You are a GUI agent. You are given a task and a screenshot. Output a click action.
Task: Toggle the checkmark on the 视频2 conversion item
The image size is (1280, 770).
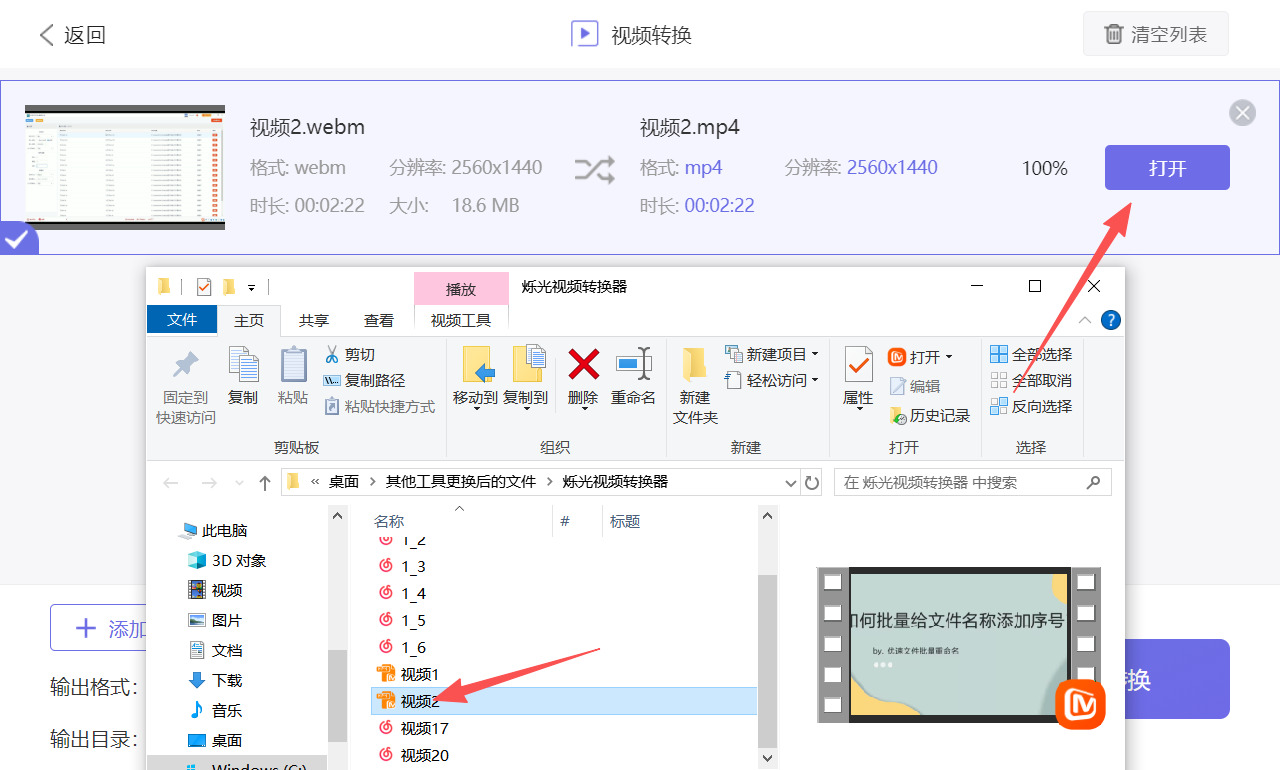tap(17, 239)
